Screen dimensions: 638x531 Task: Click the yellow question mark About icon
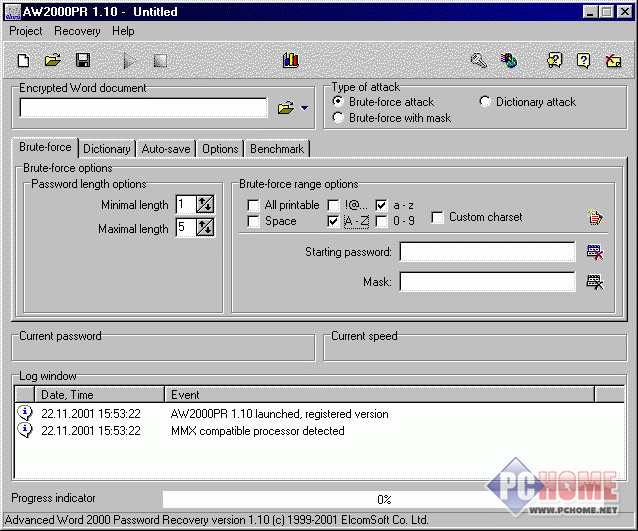[583, 61]
